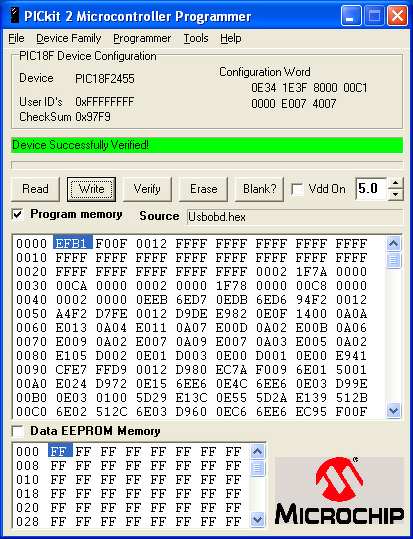Click the configuration word 1E3F
Viewport: 413px width, 539px height.
(294, 88)
